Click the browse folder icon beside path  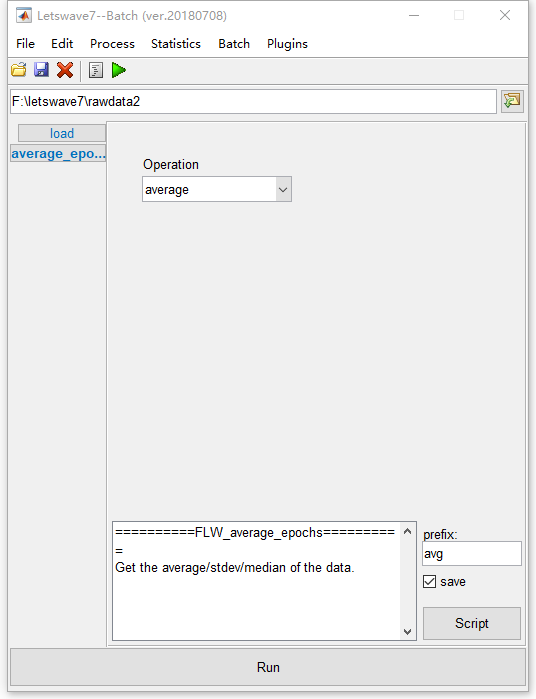(512, 101)
